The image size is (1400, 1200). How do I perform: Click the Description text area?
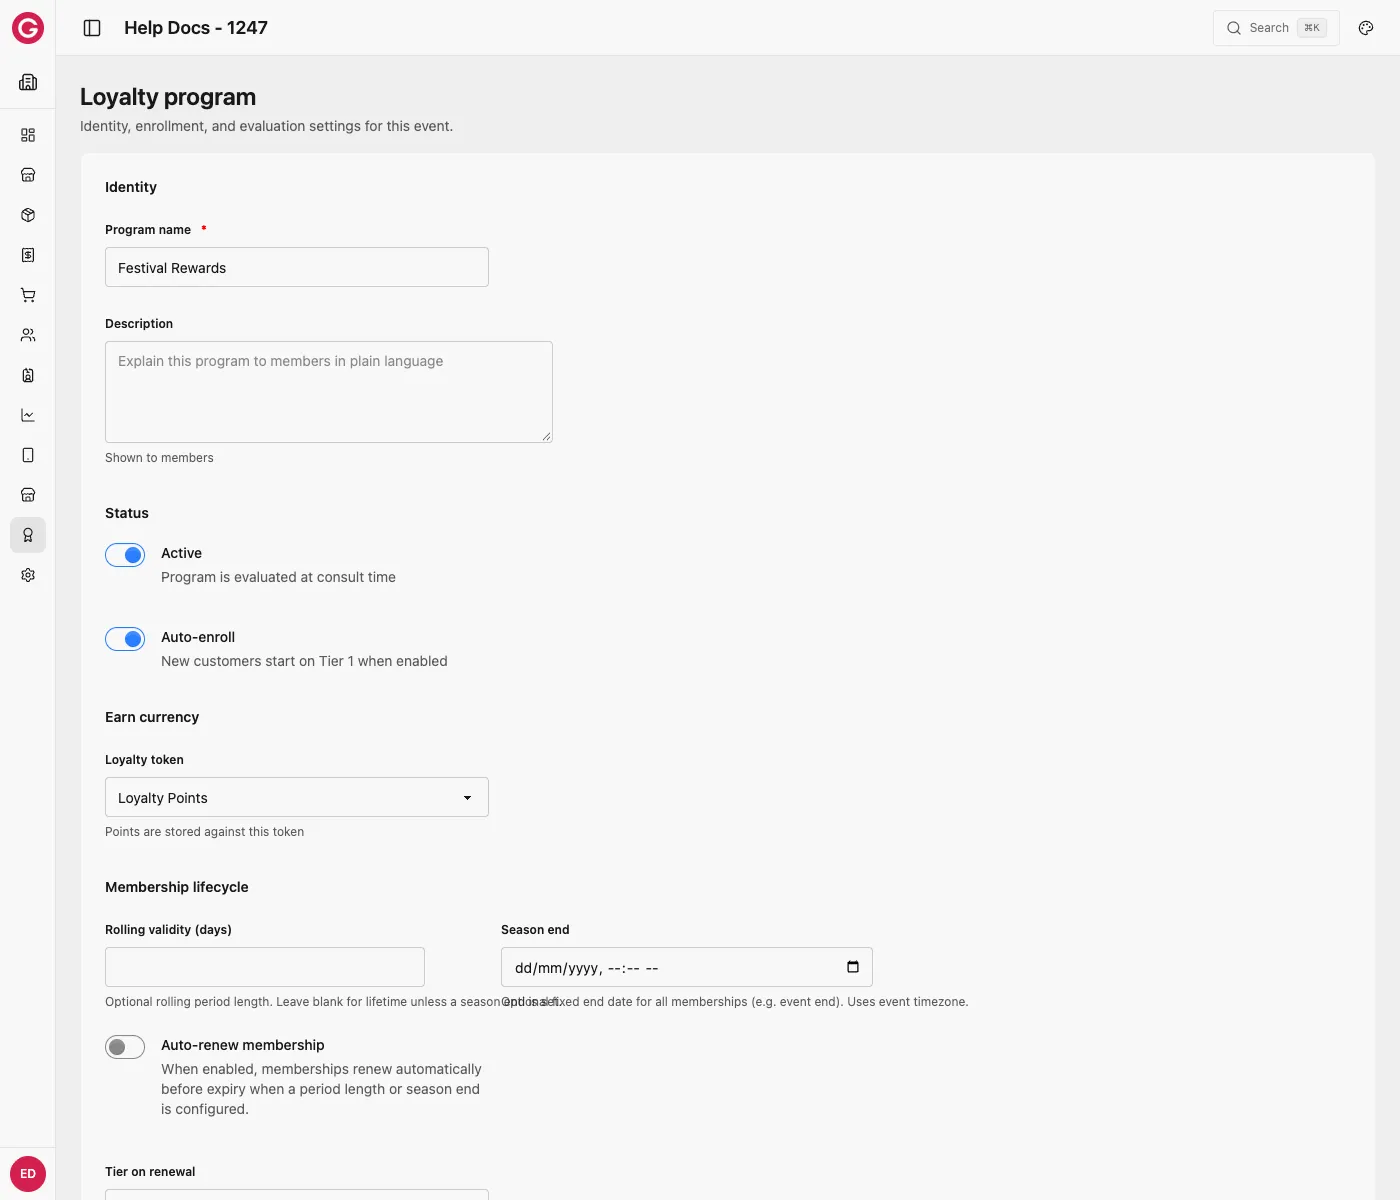[x=329, y=392]
